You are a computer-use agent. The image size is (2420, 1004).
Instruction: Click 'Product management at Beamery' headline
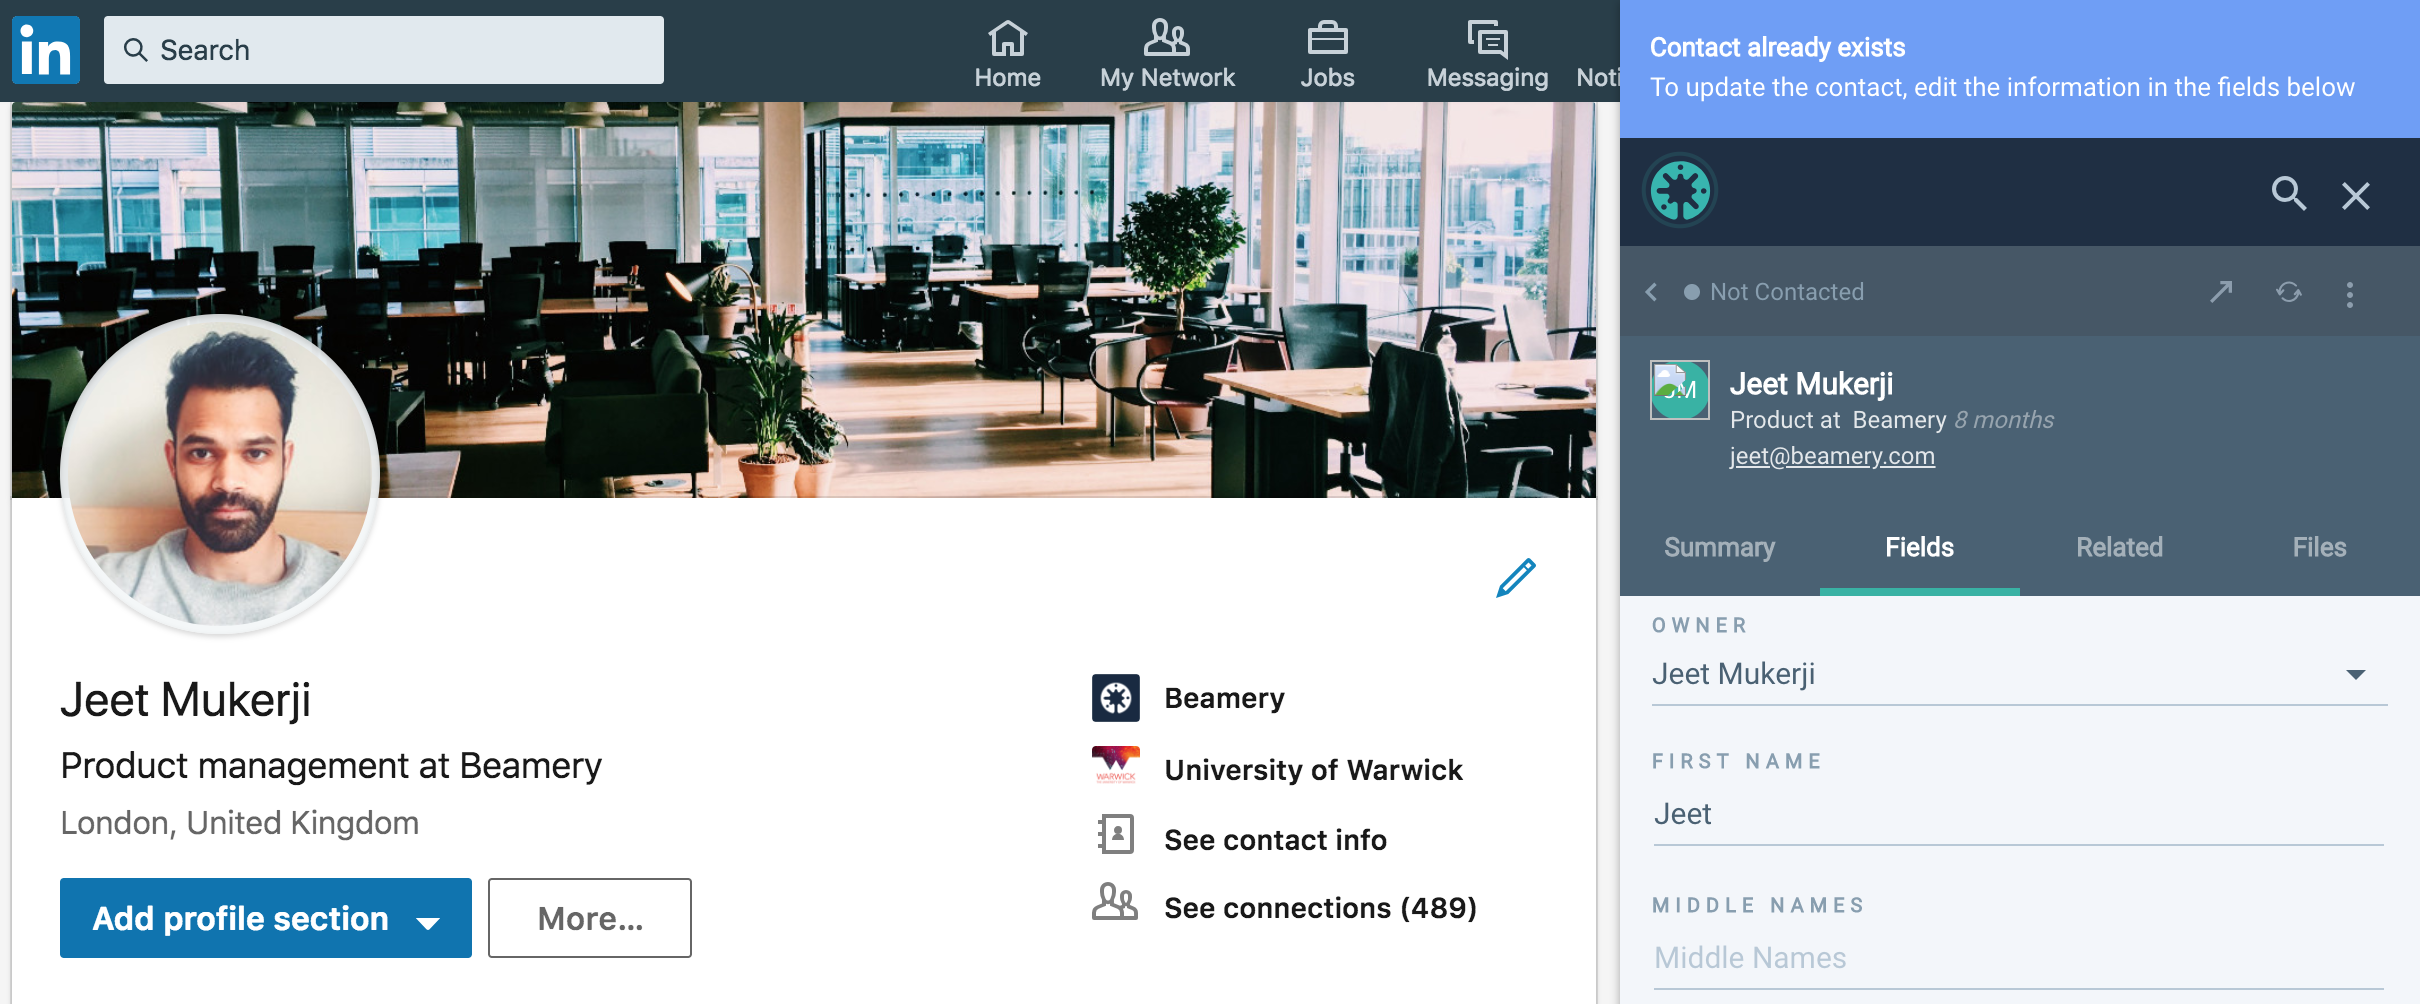[331, 767]
